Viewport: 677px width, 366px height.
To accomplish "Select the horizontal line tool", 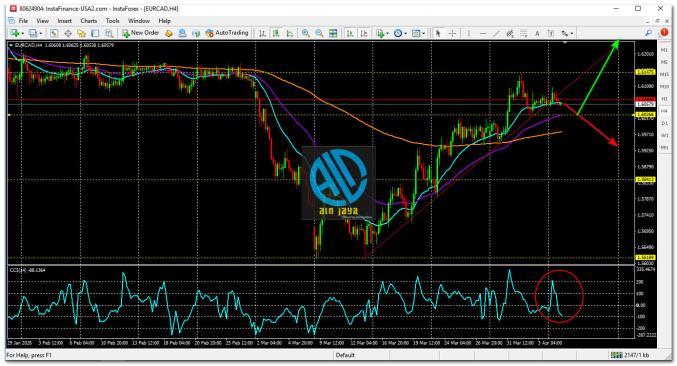I will pos(483,33).
